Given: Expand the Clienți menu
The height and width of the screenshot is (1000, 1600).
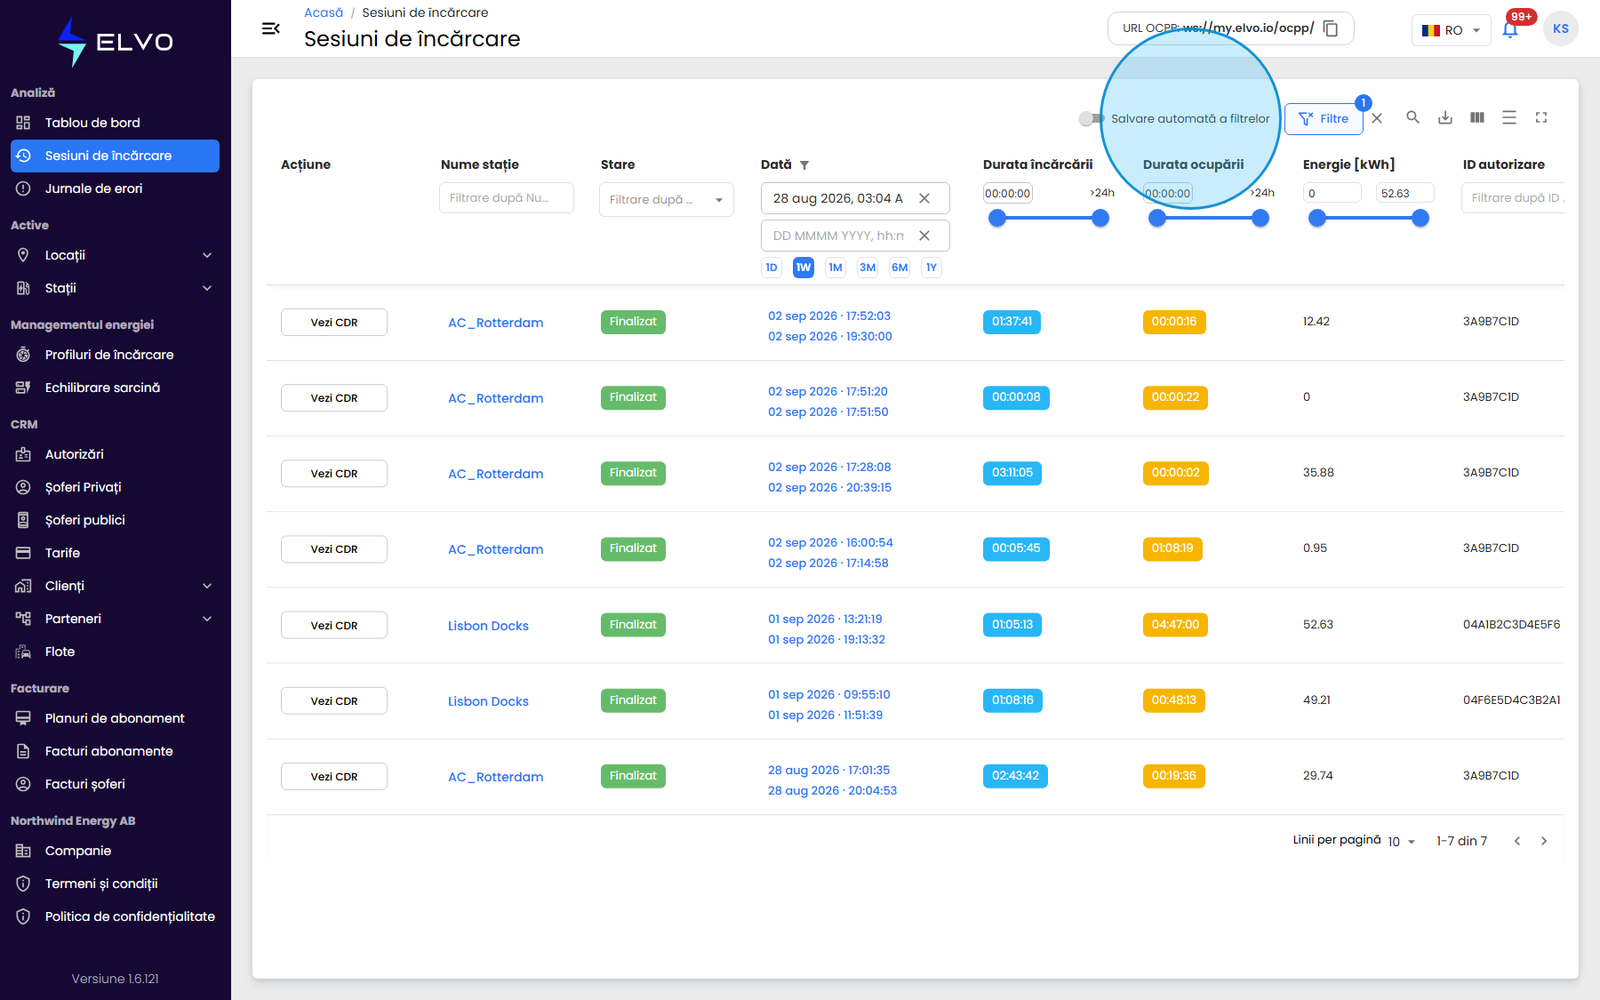Looking at the screenshot, I should 207,586.
